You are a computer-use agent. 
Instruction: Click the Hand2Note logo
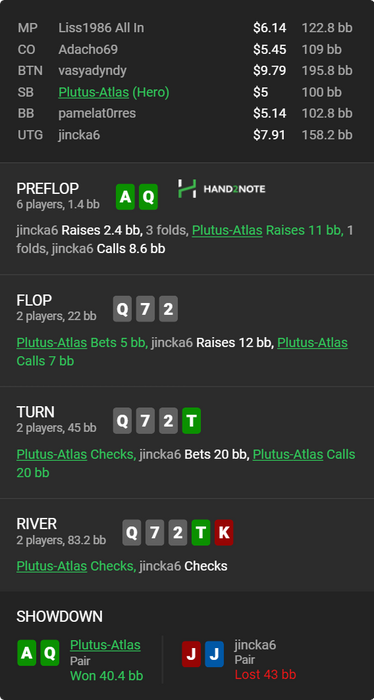[221, 189]
